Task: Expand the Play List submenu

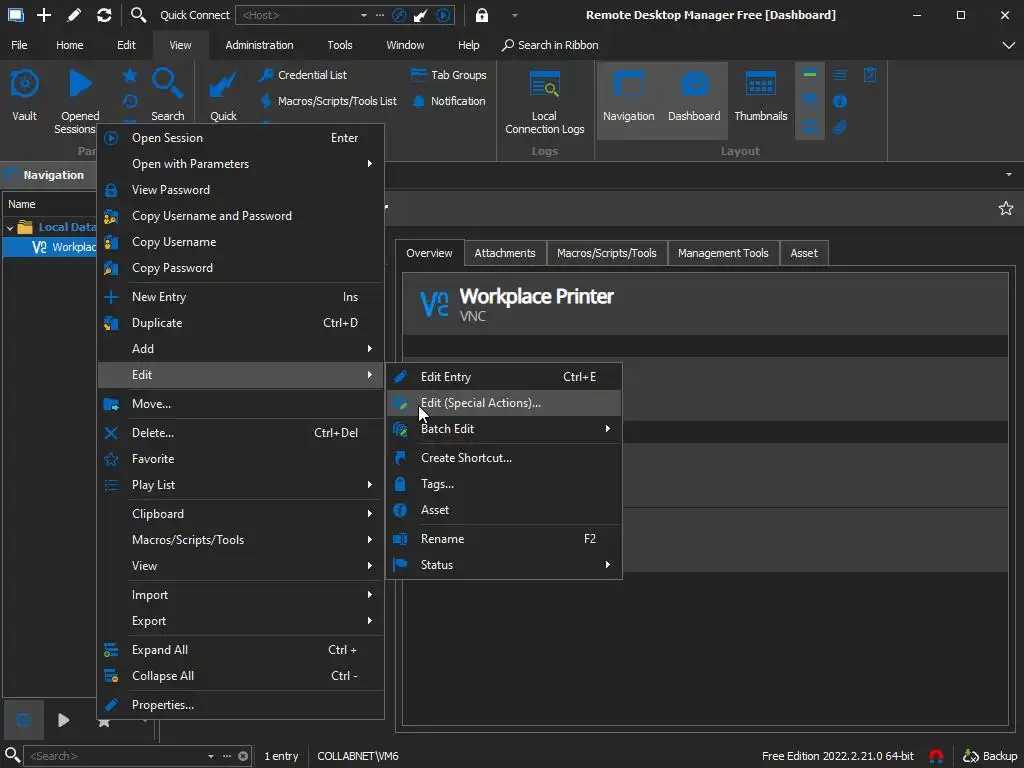Action: point(240,485)
